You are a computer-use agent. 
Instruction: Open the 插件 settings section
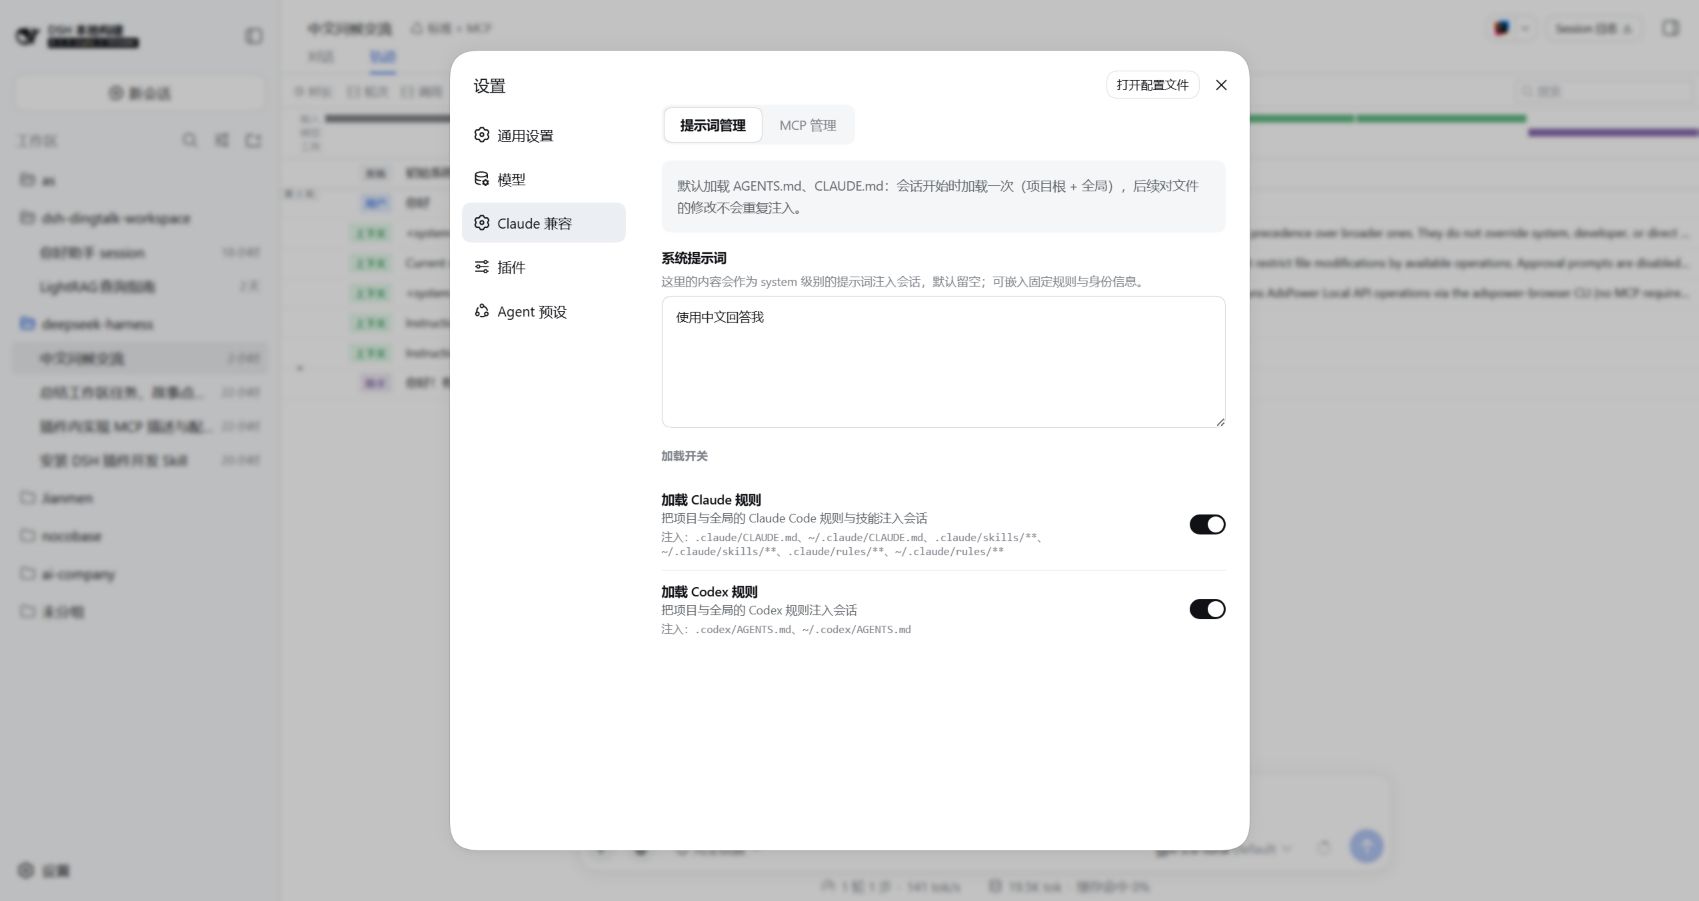point(543,267)
